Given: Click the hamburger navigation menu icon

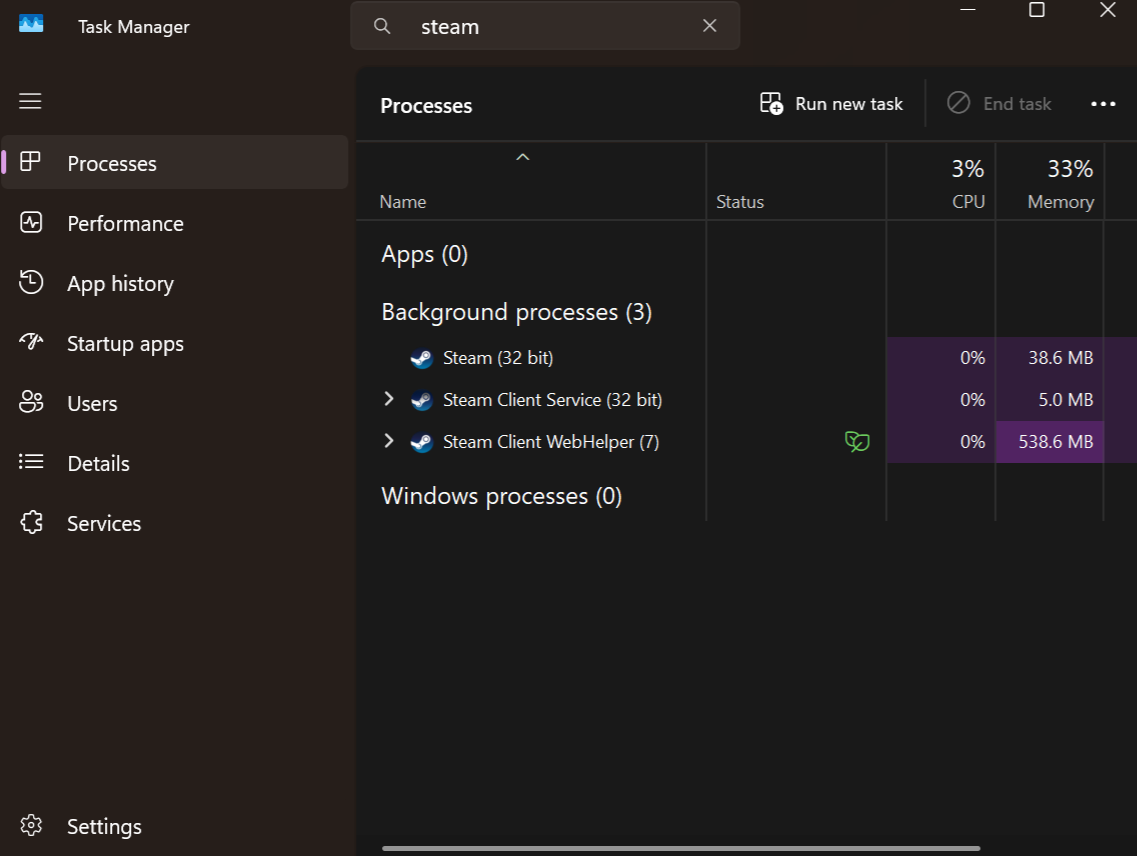Looking at the screenshot, I should pyautogui.click(x=30, y=101).
